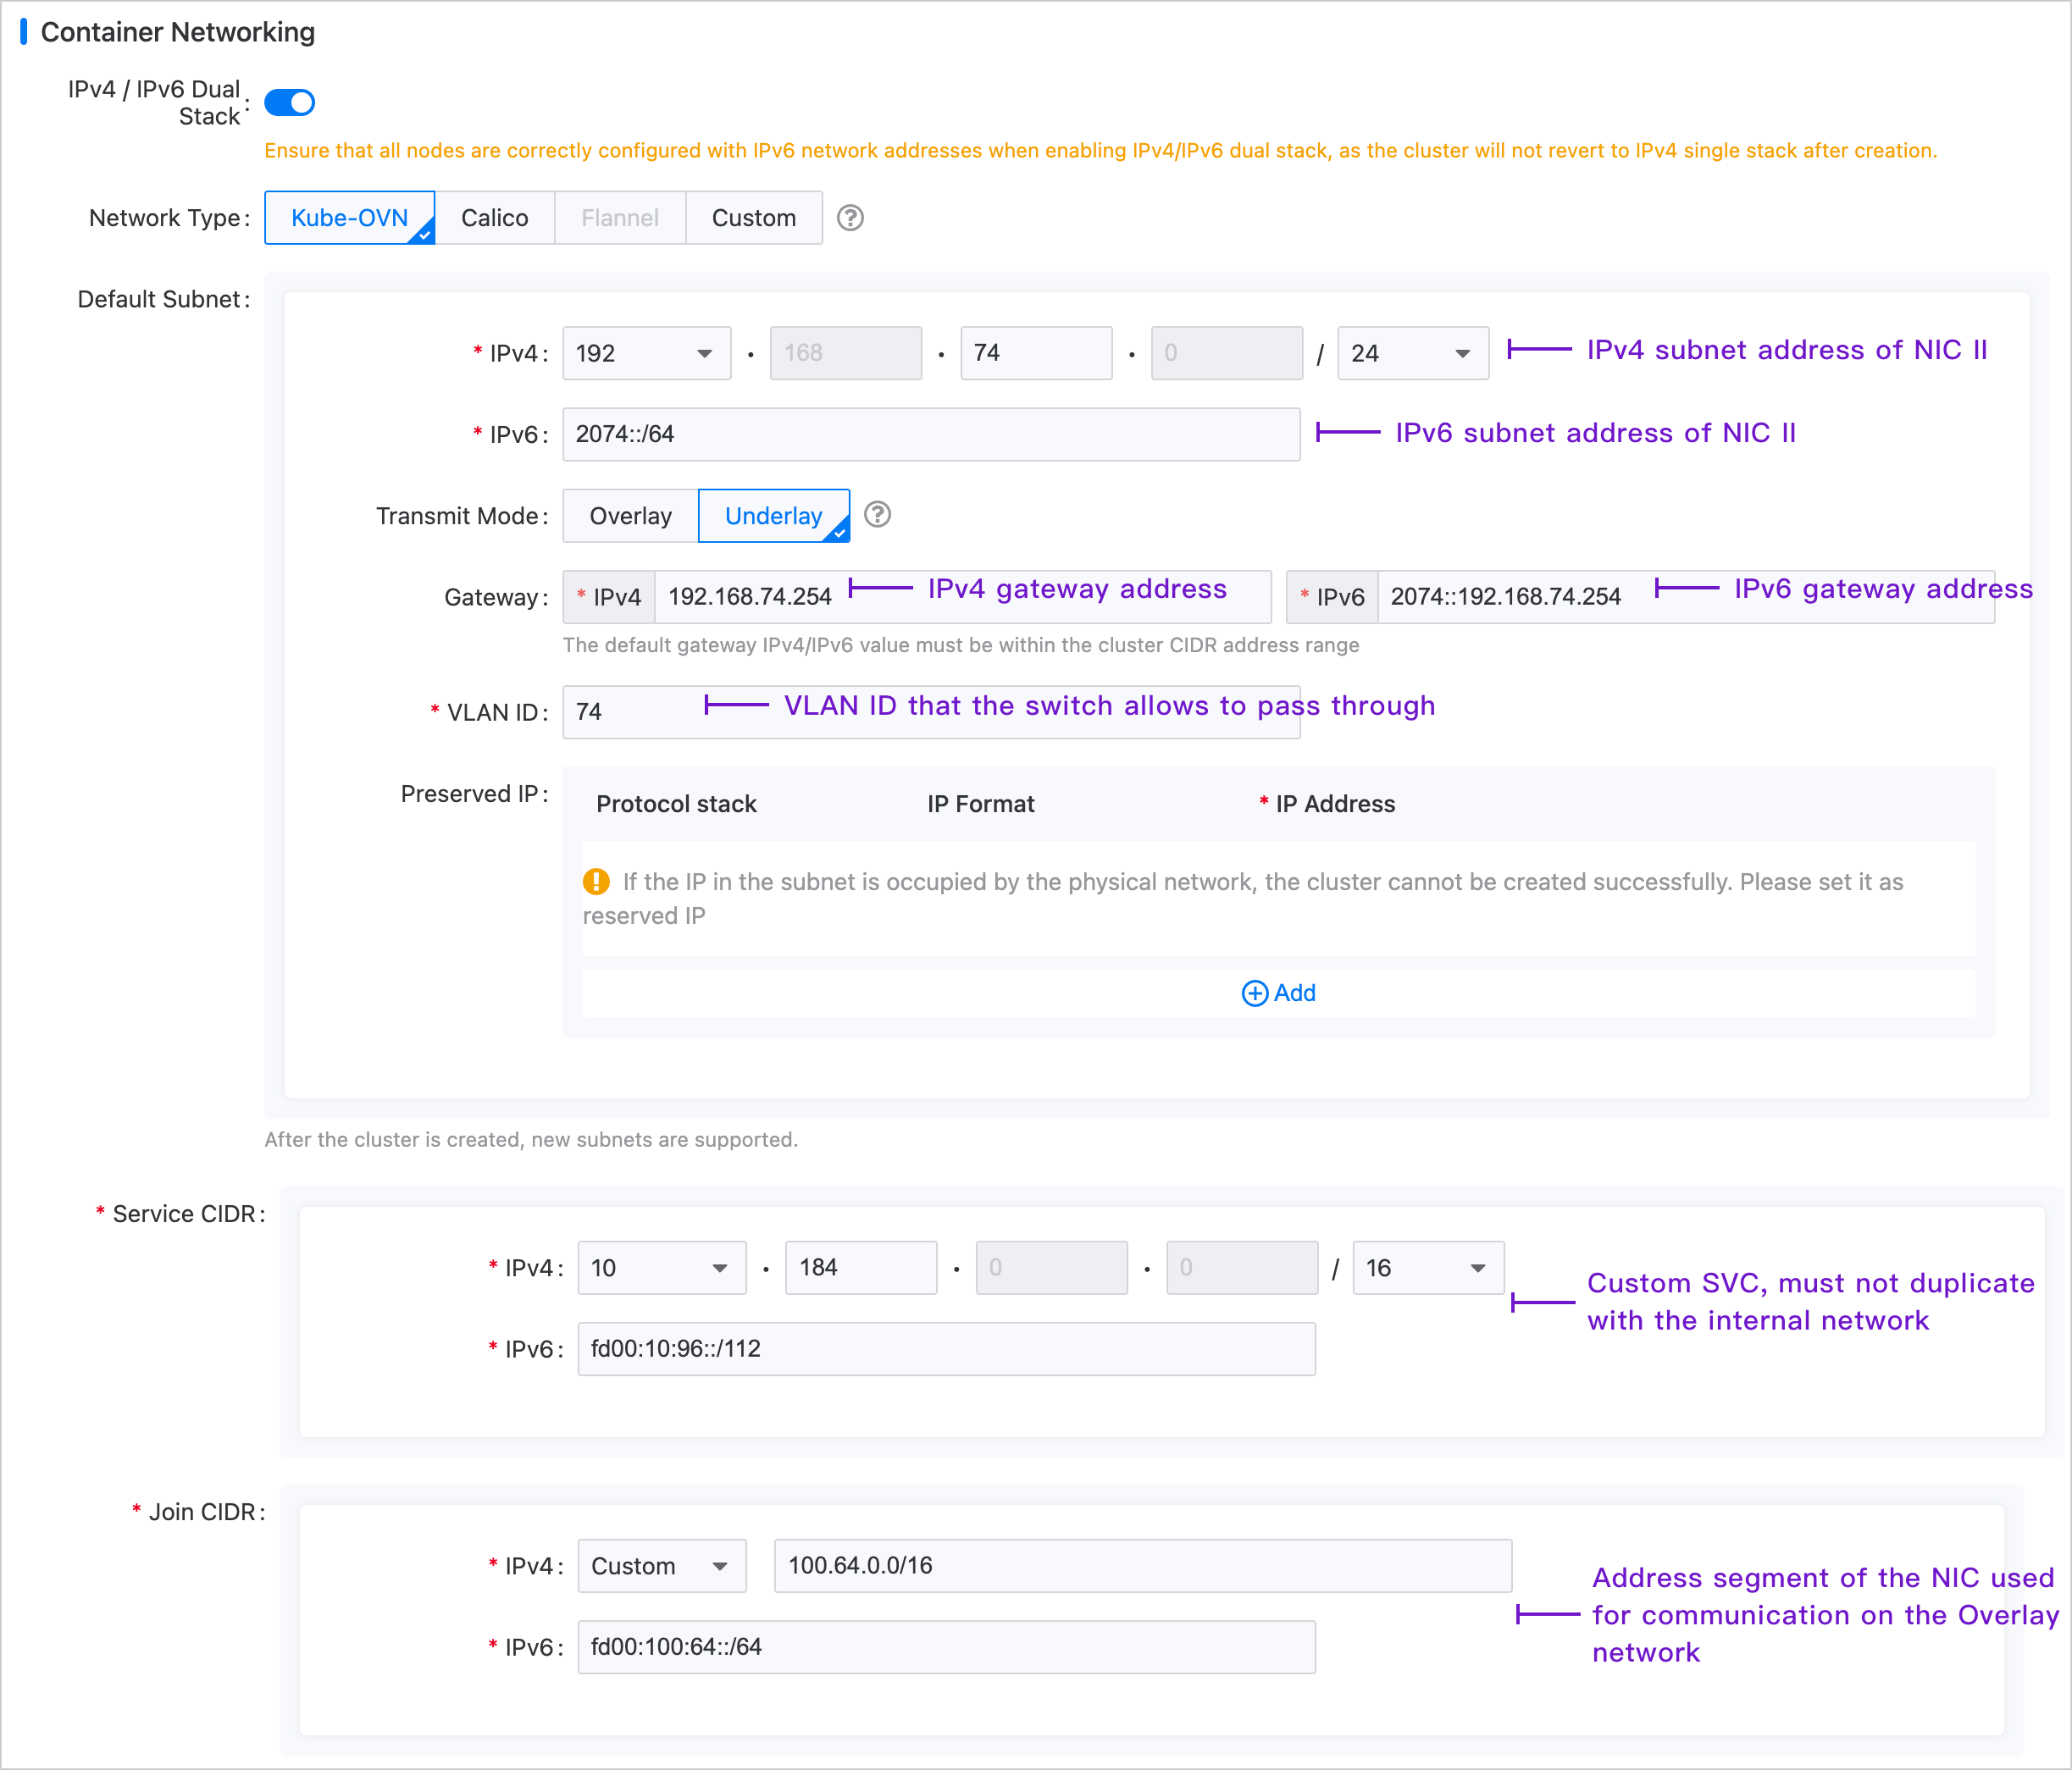Toggle the IPv4 / IPv6 Dual Stack switch
2072x1770 pixels.
tap(290, 102)
